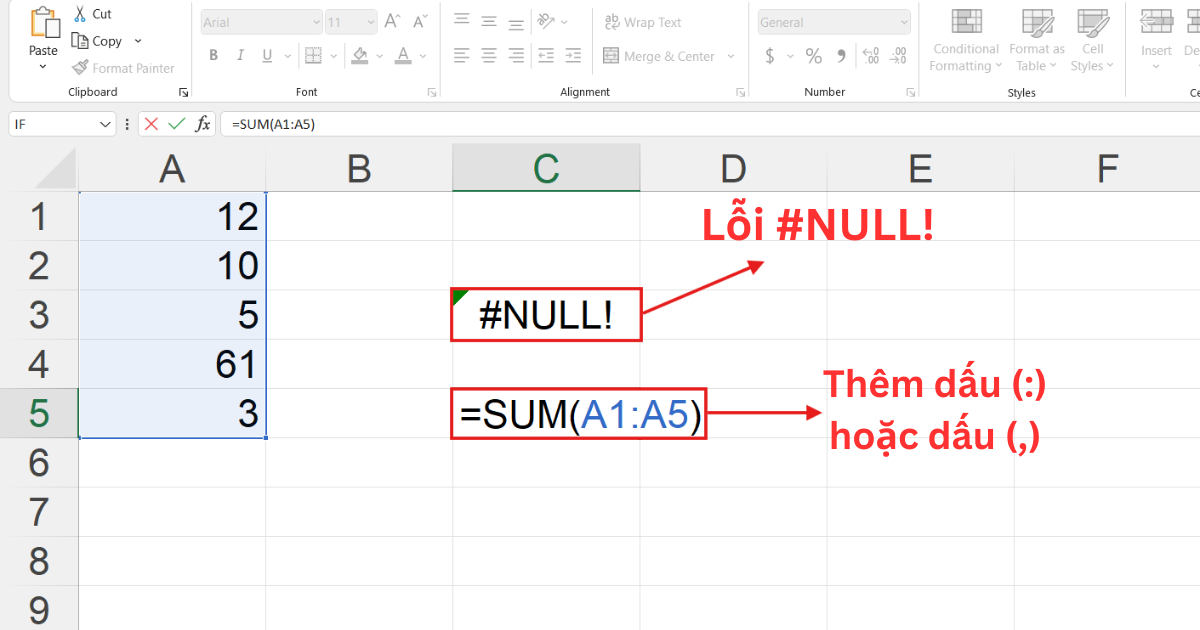Confirm the formula with the green checkmark
This screenshot has height=630, width=1200.
point(175,123)
